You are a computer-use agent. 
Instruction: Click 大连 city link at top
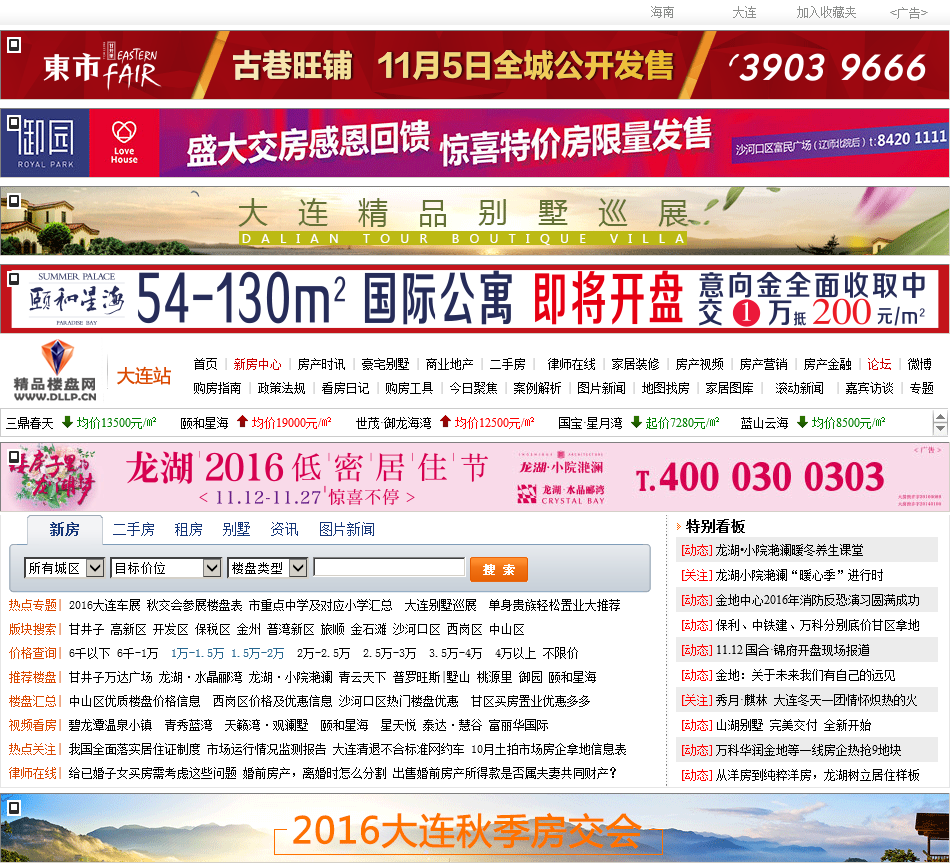pos(744,12)
